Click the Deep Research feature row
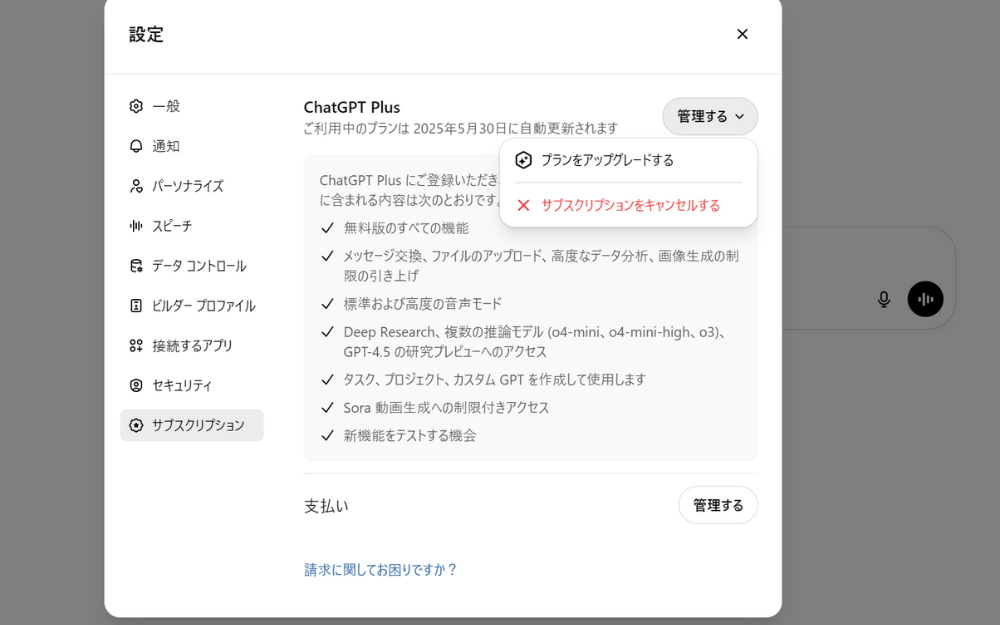 click(x=534, y=342)
